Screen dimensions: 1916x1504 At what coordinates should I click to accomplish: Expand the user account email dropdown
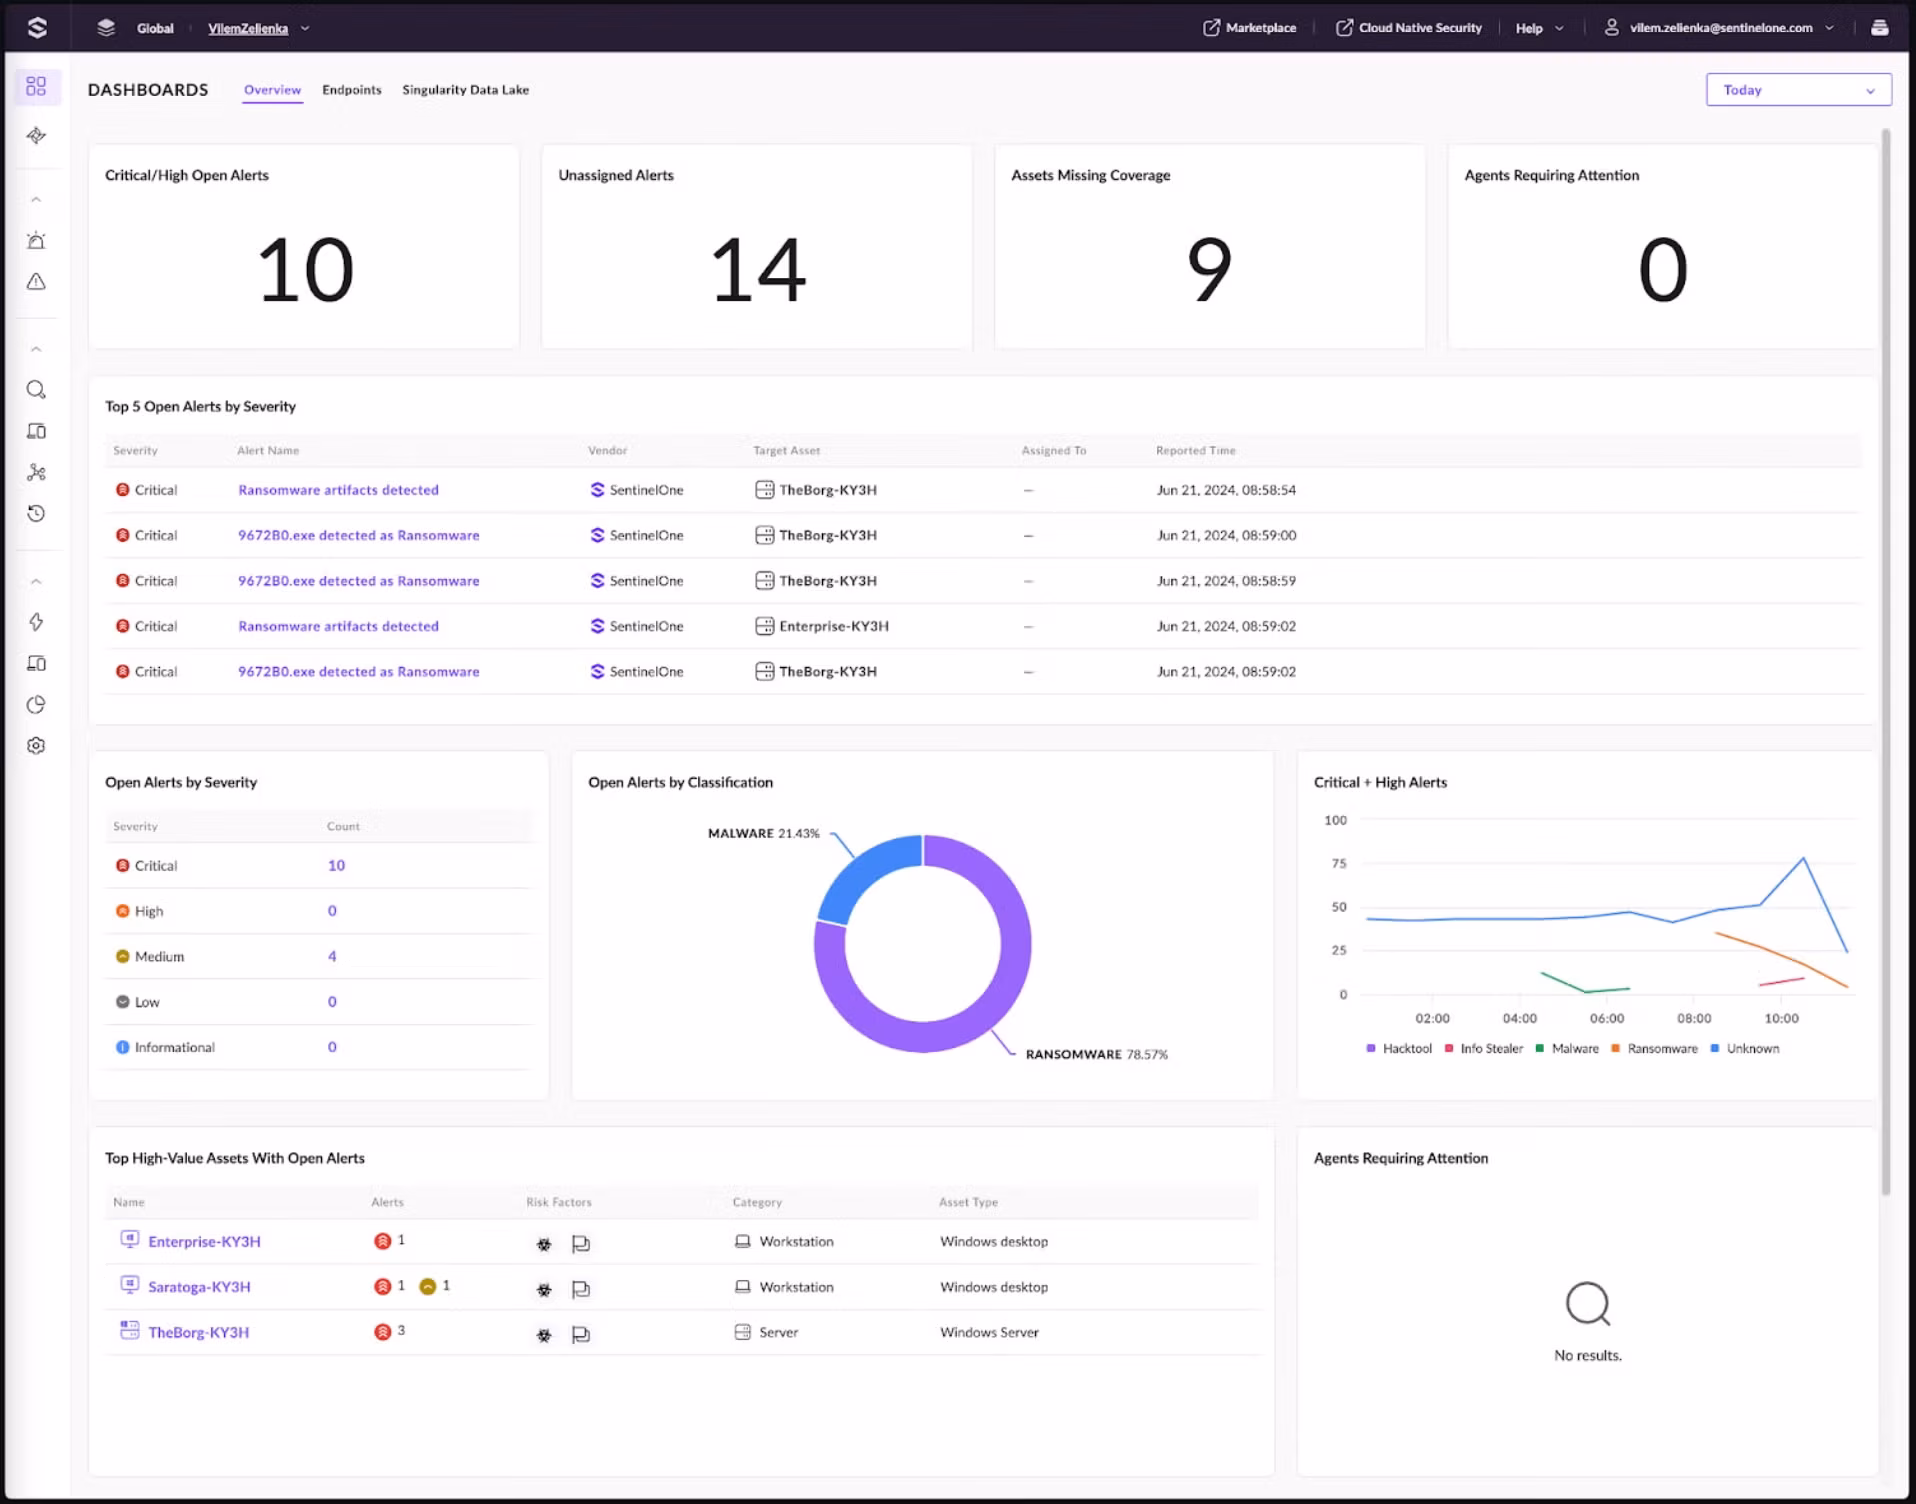1829,28
